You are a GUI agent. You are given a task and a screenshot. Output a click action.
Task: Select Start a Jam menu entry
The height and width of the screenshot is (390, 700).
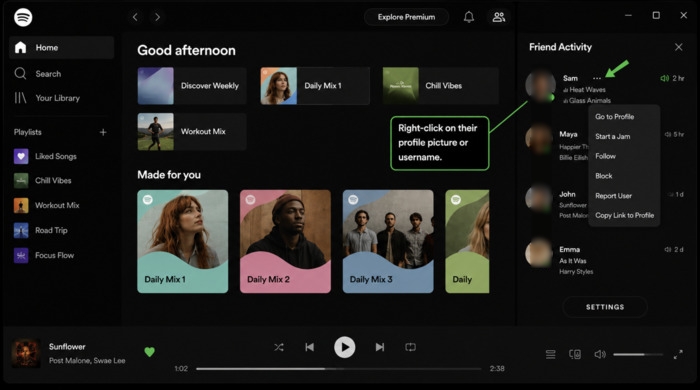click(613, 137)
